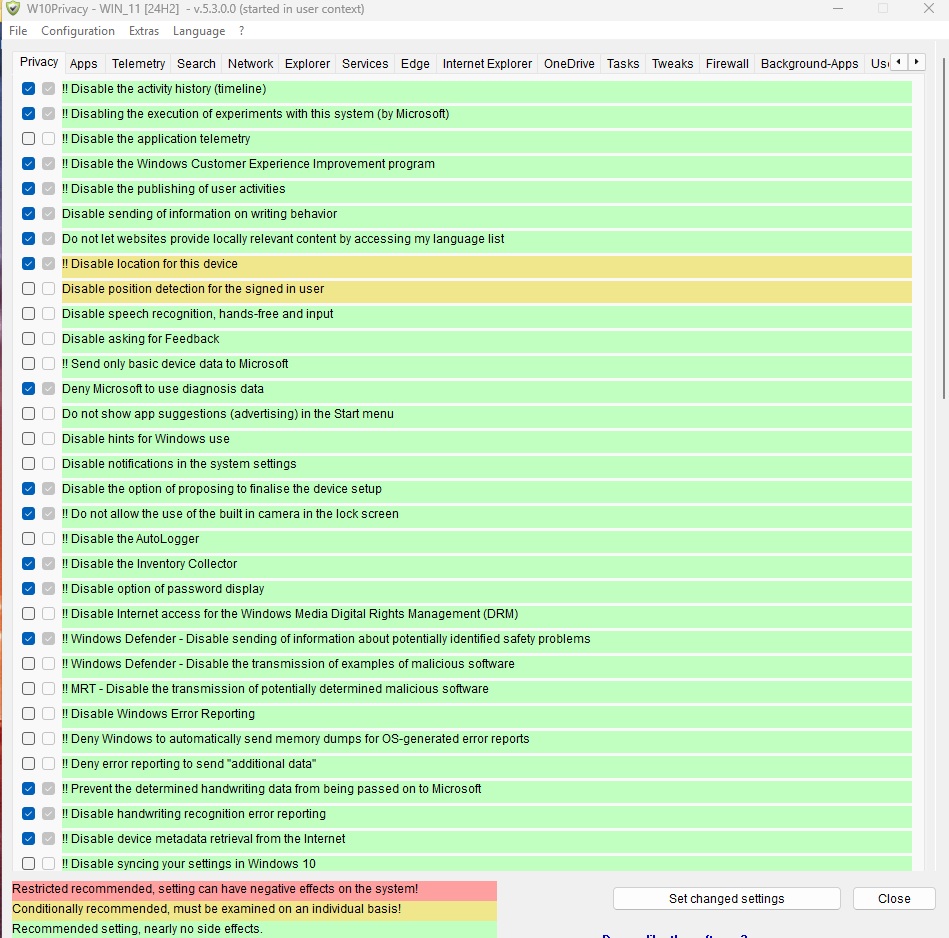This screenshot has height=938, width=949.
Task: Uncheck 'Disable option of password display'
Action: 29,589
